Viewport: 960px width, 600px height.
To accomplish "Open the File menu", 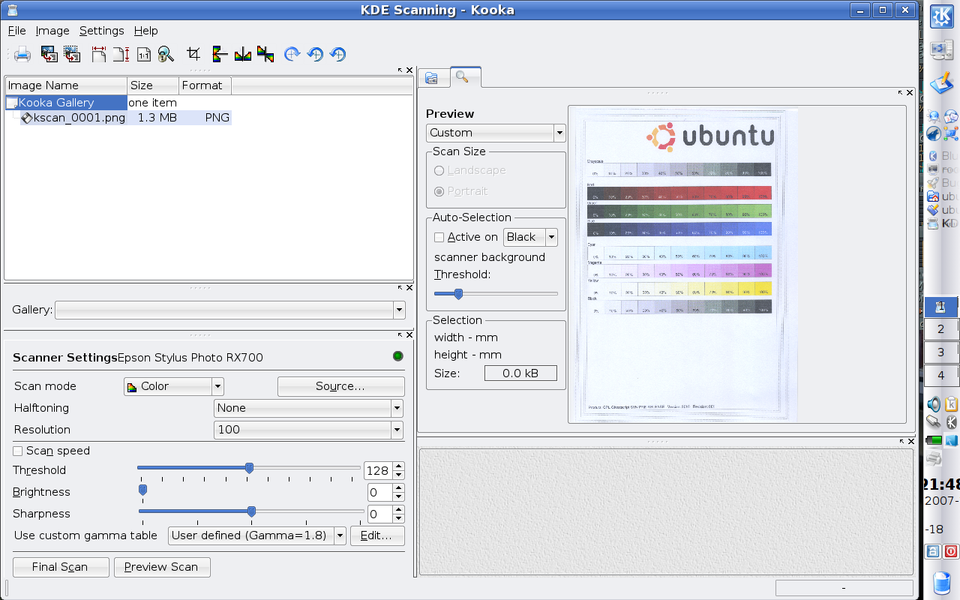I will coord(17,31).
